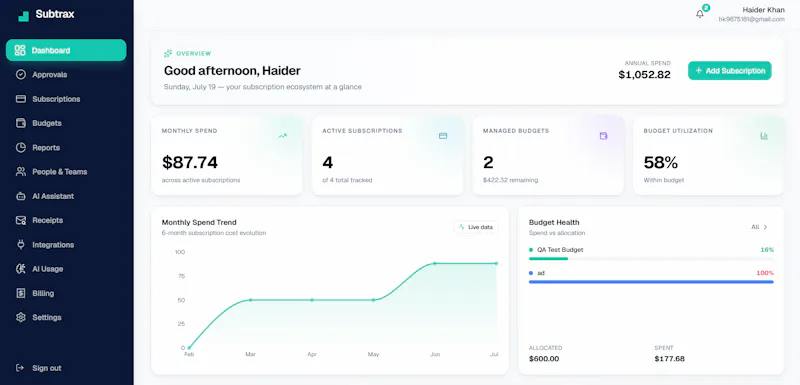Open the Dashboard menu item
The width and height of the screenshot is (800, 385).
(66, 50)
